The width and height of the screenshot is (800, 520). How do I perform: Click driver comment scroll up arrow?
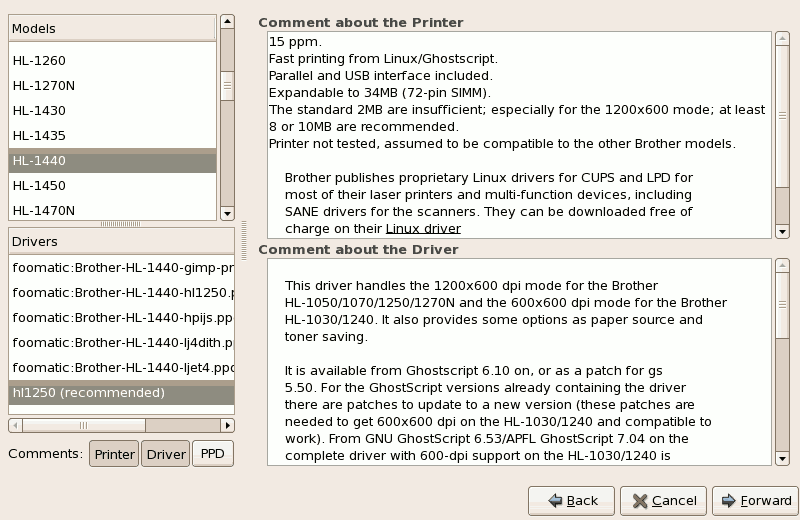782,265
